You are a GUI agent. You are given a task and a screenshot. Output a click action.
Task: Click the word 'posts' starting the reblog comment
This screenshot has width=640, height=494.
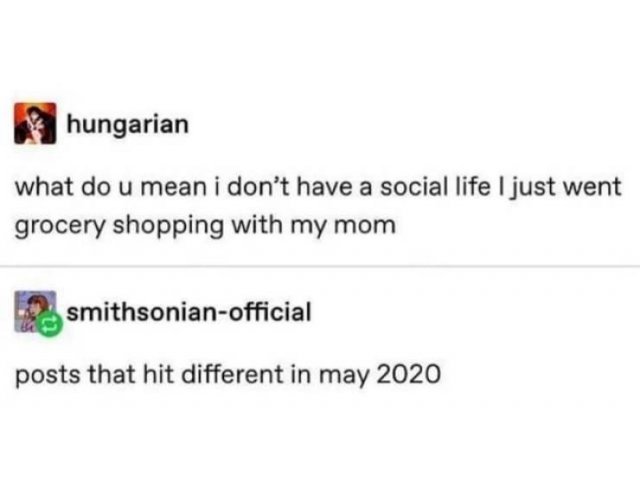pos(48,376)
